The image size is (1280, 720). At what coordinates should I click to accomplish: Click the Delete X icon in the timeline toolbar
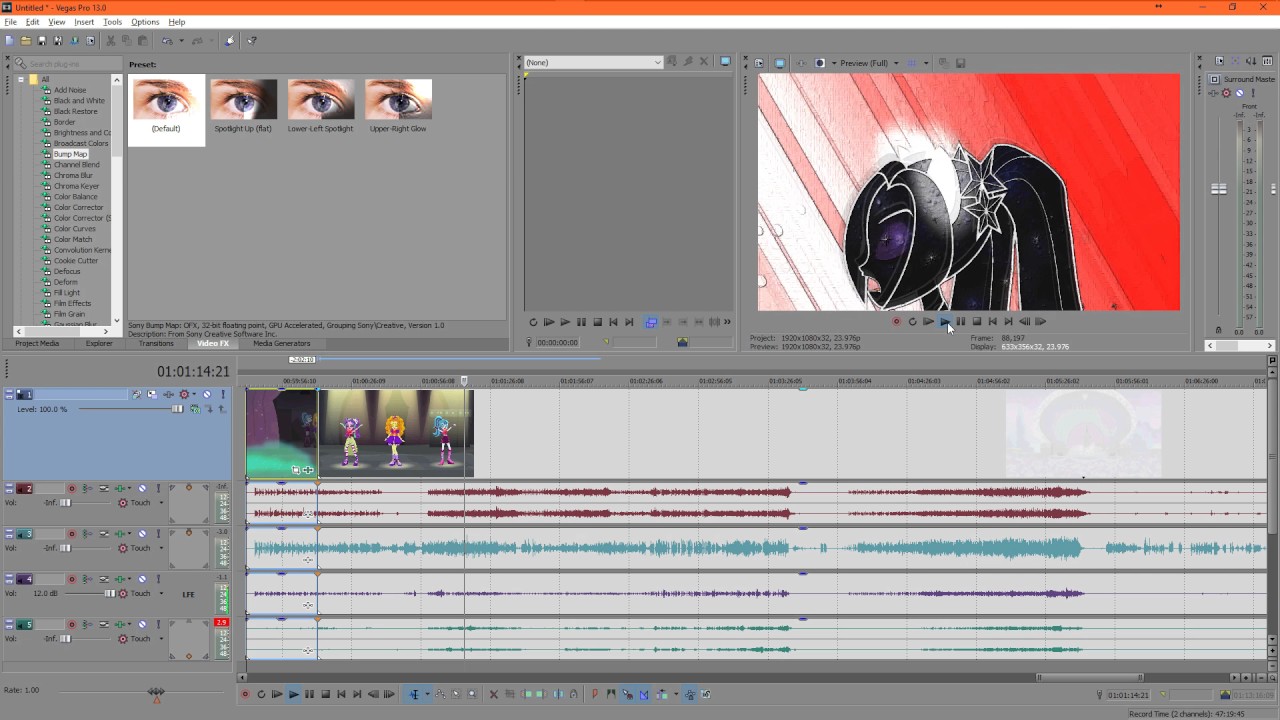[494, 694]
